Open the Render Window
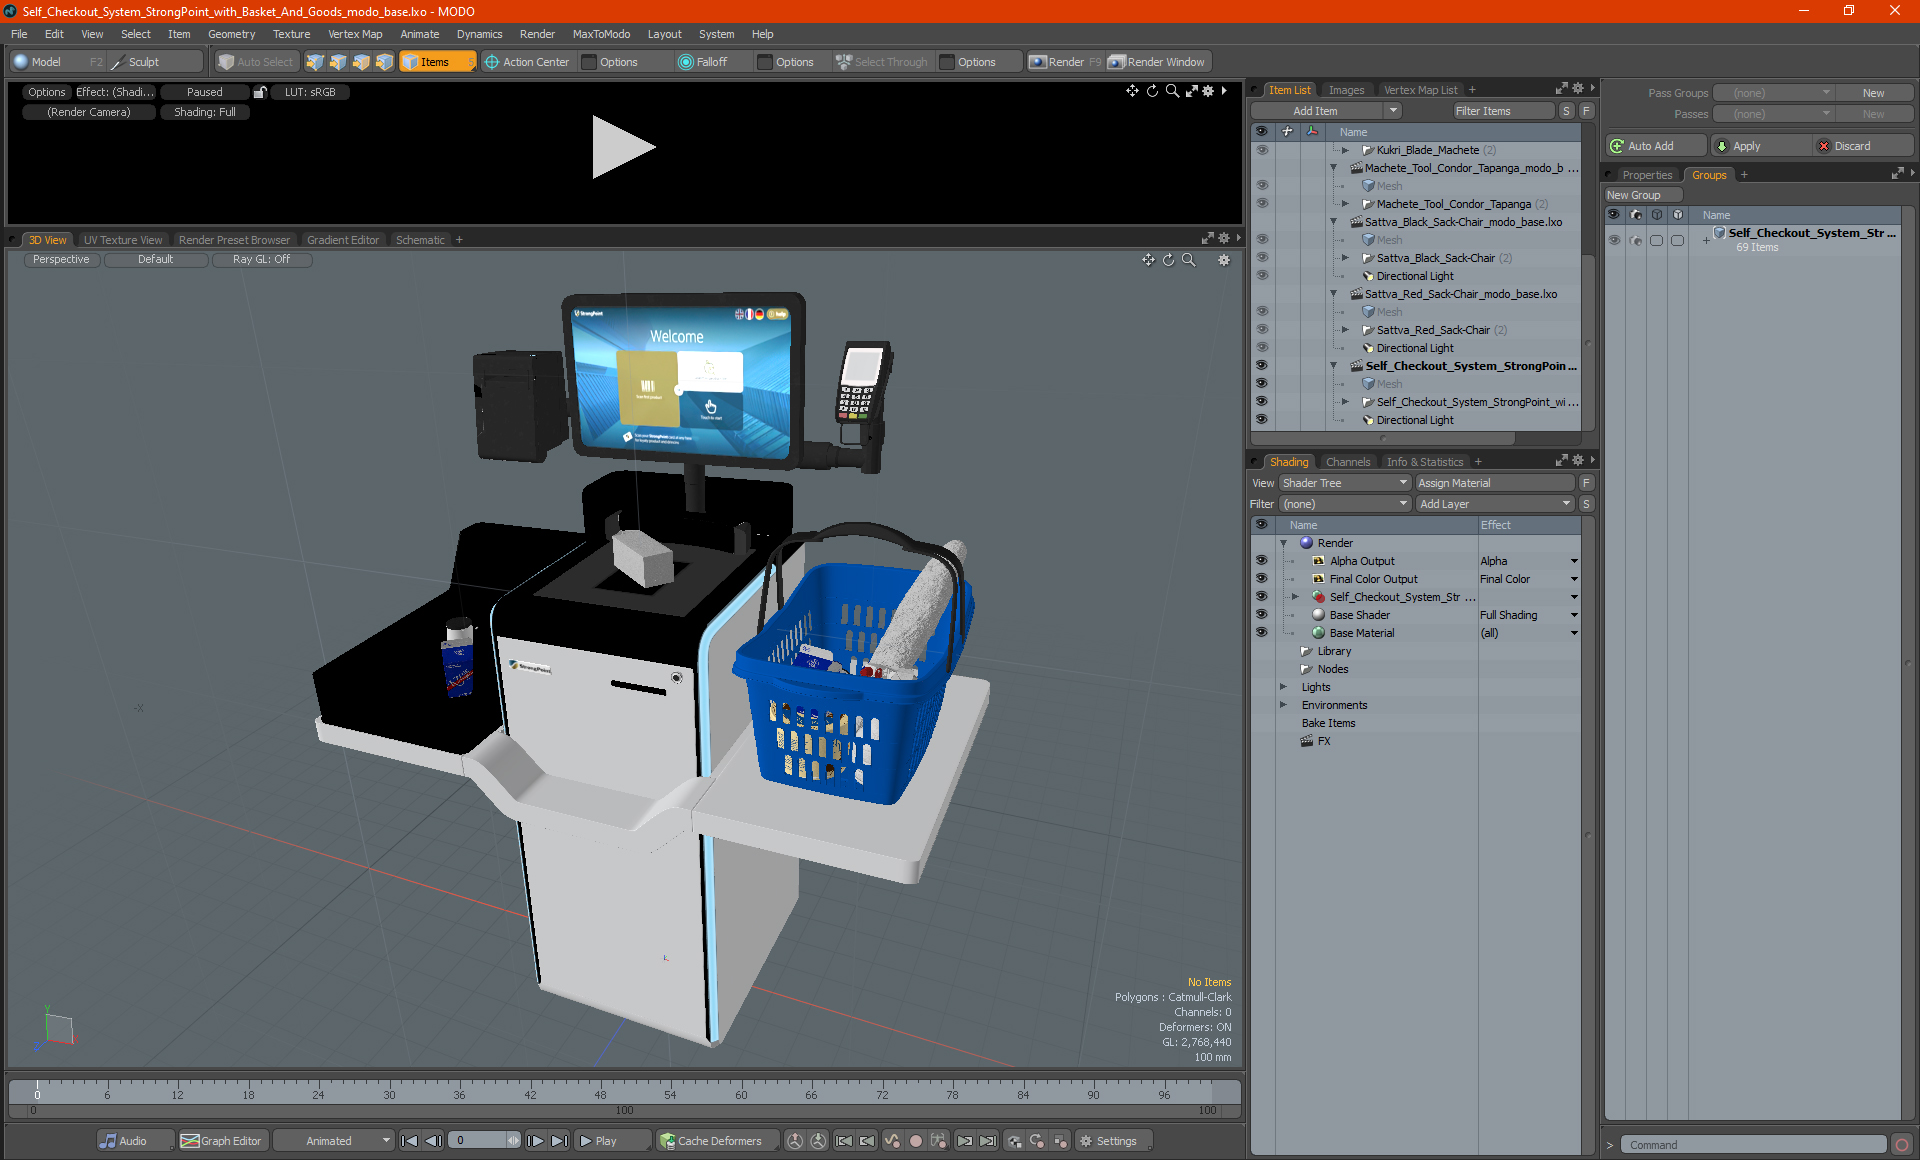The height and width of the screenshot is (1160, 1920). (x=1158, y=62)
